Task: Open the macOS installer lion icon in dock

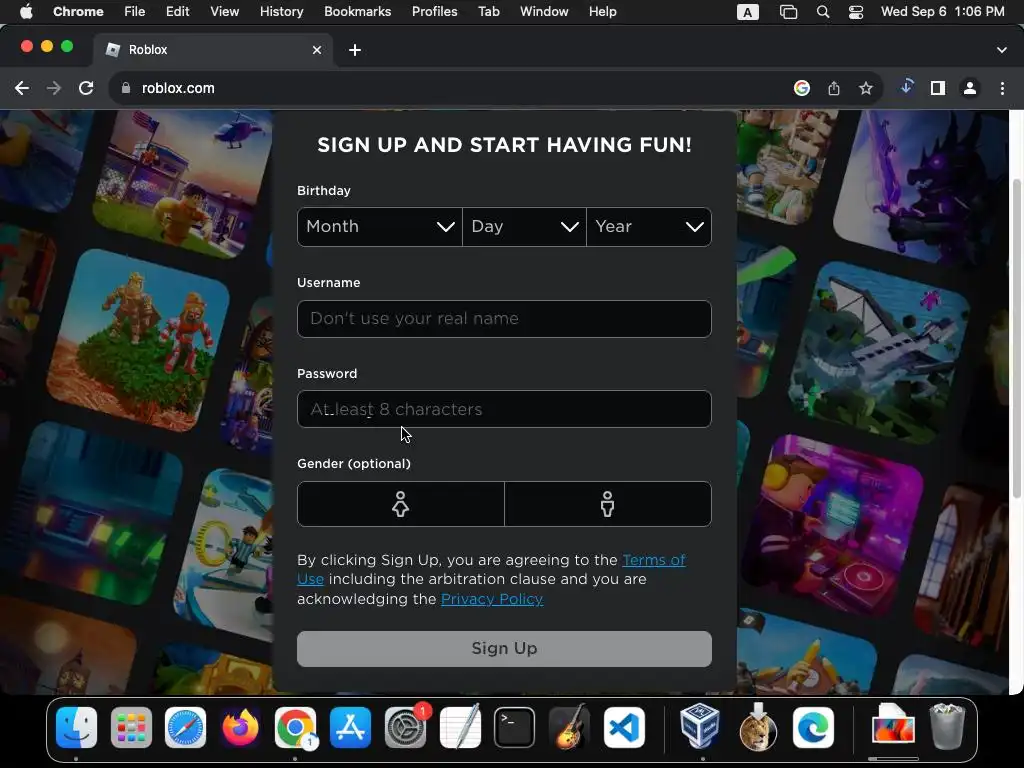Action: point(758,727)
